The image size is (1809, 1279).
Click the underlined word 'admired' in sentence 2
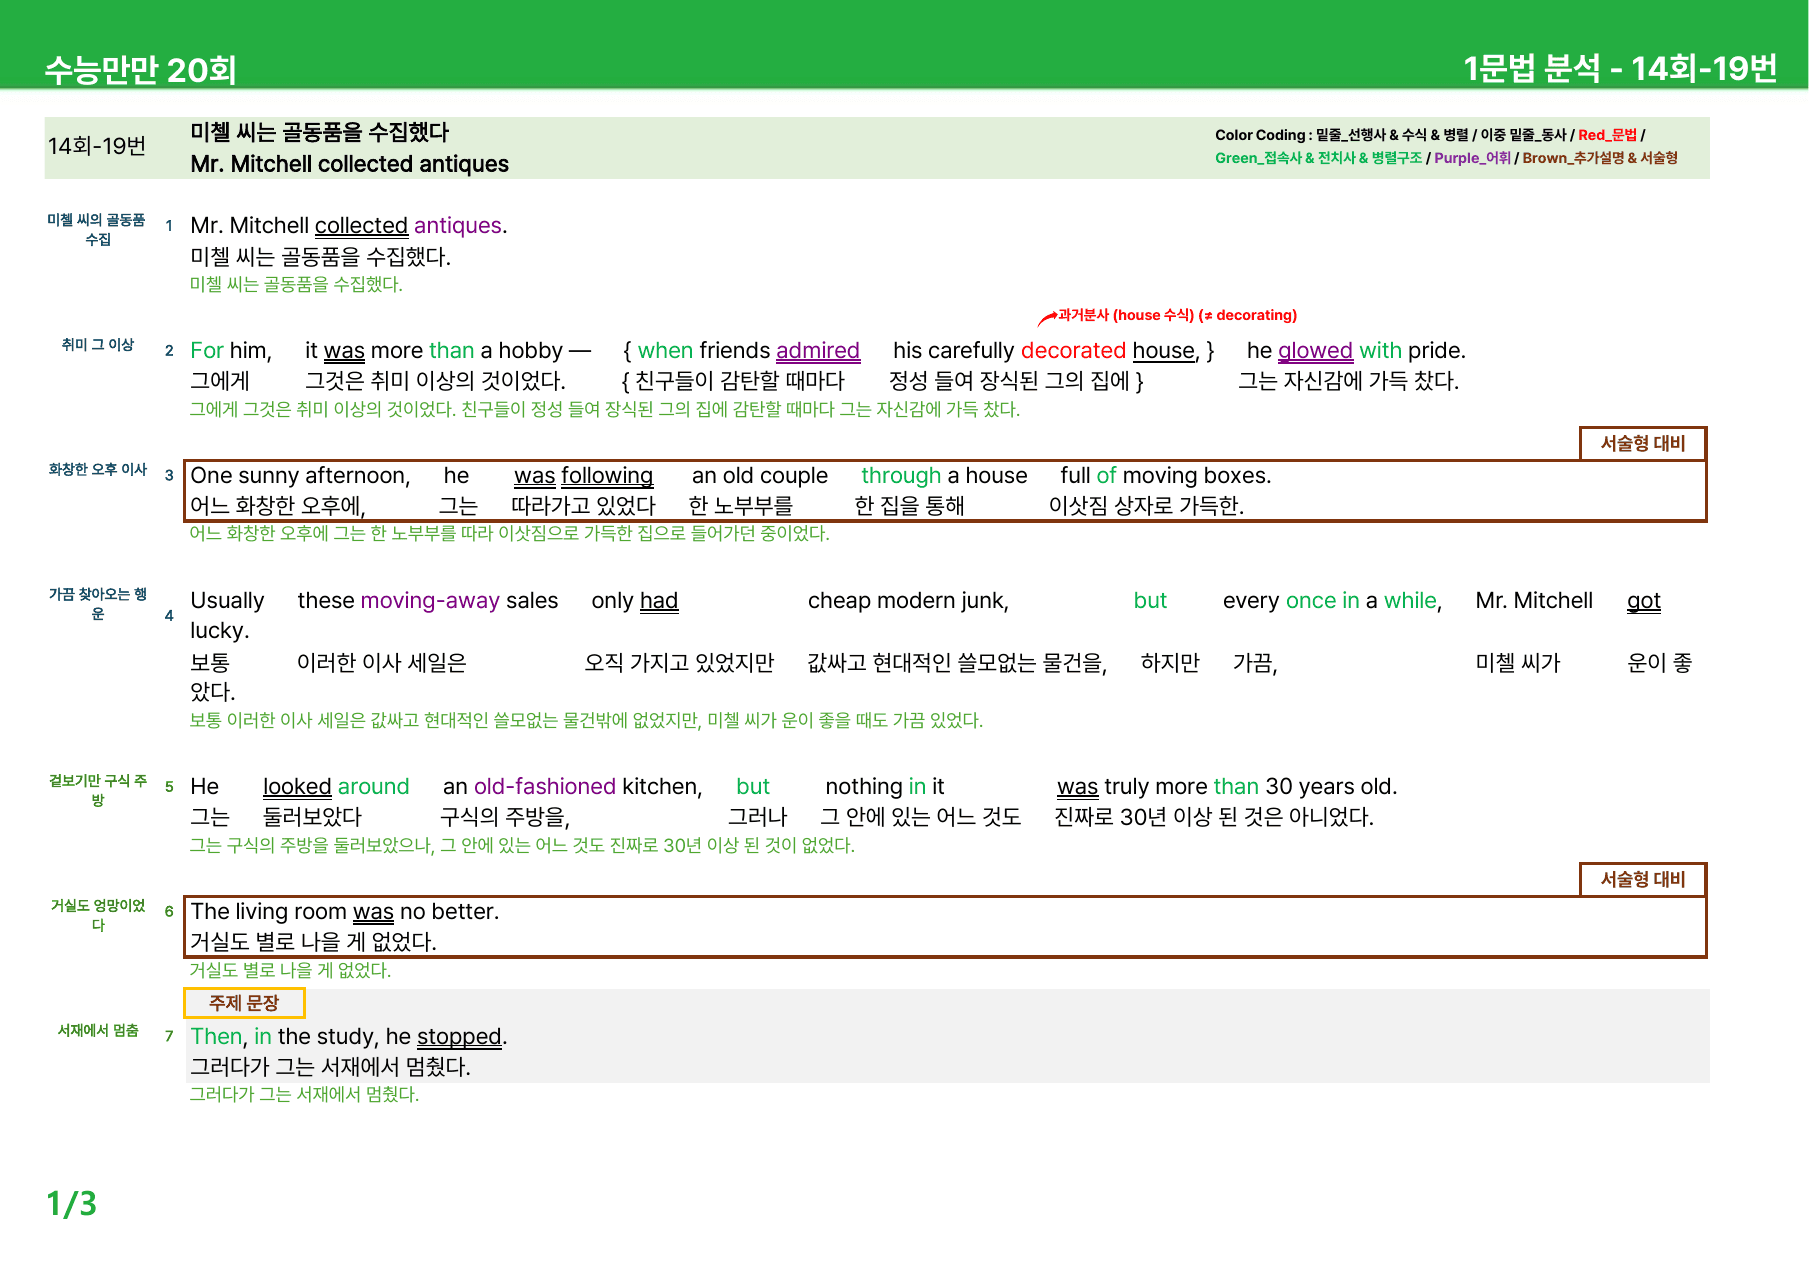click(x=818, y=351)
